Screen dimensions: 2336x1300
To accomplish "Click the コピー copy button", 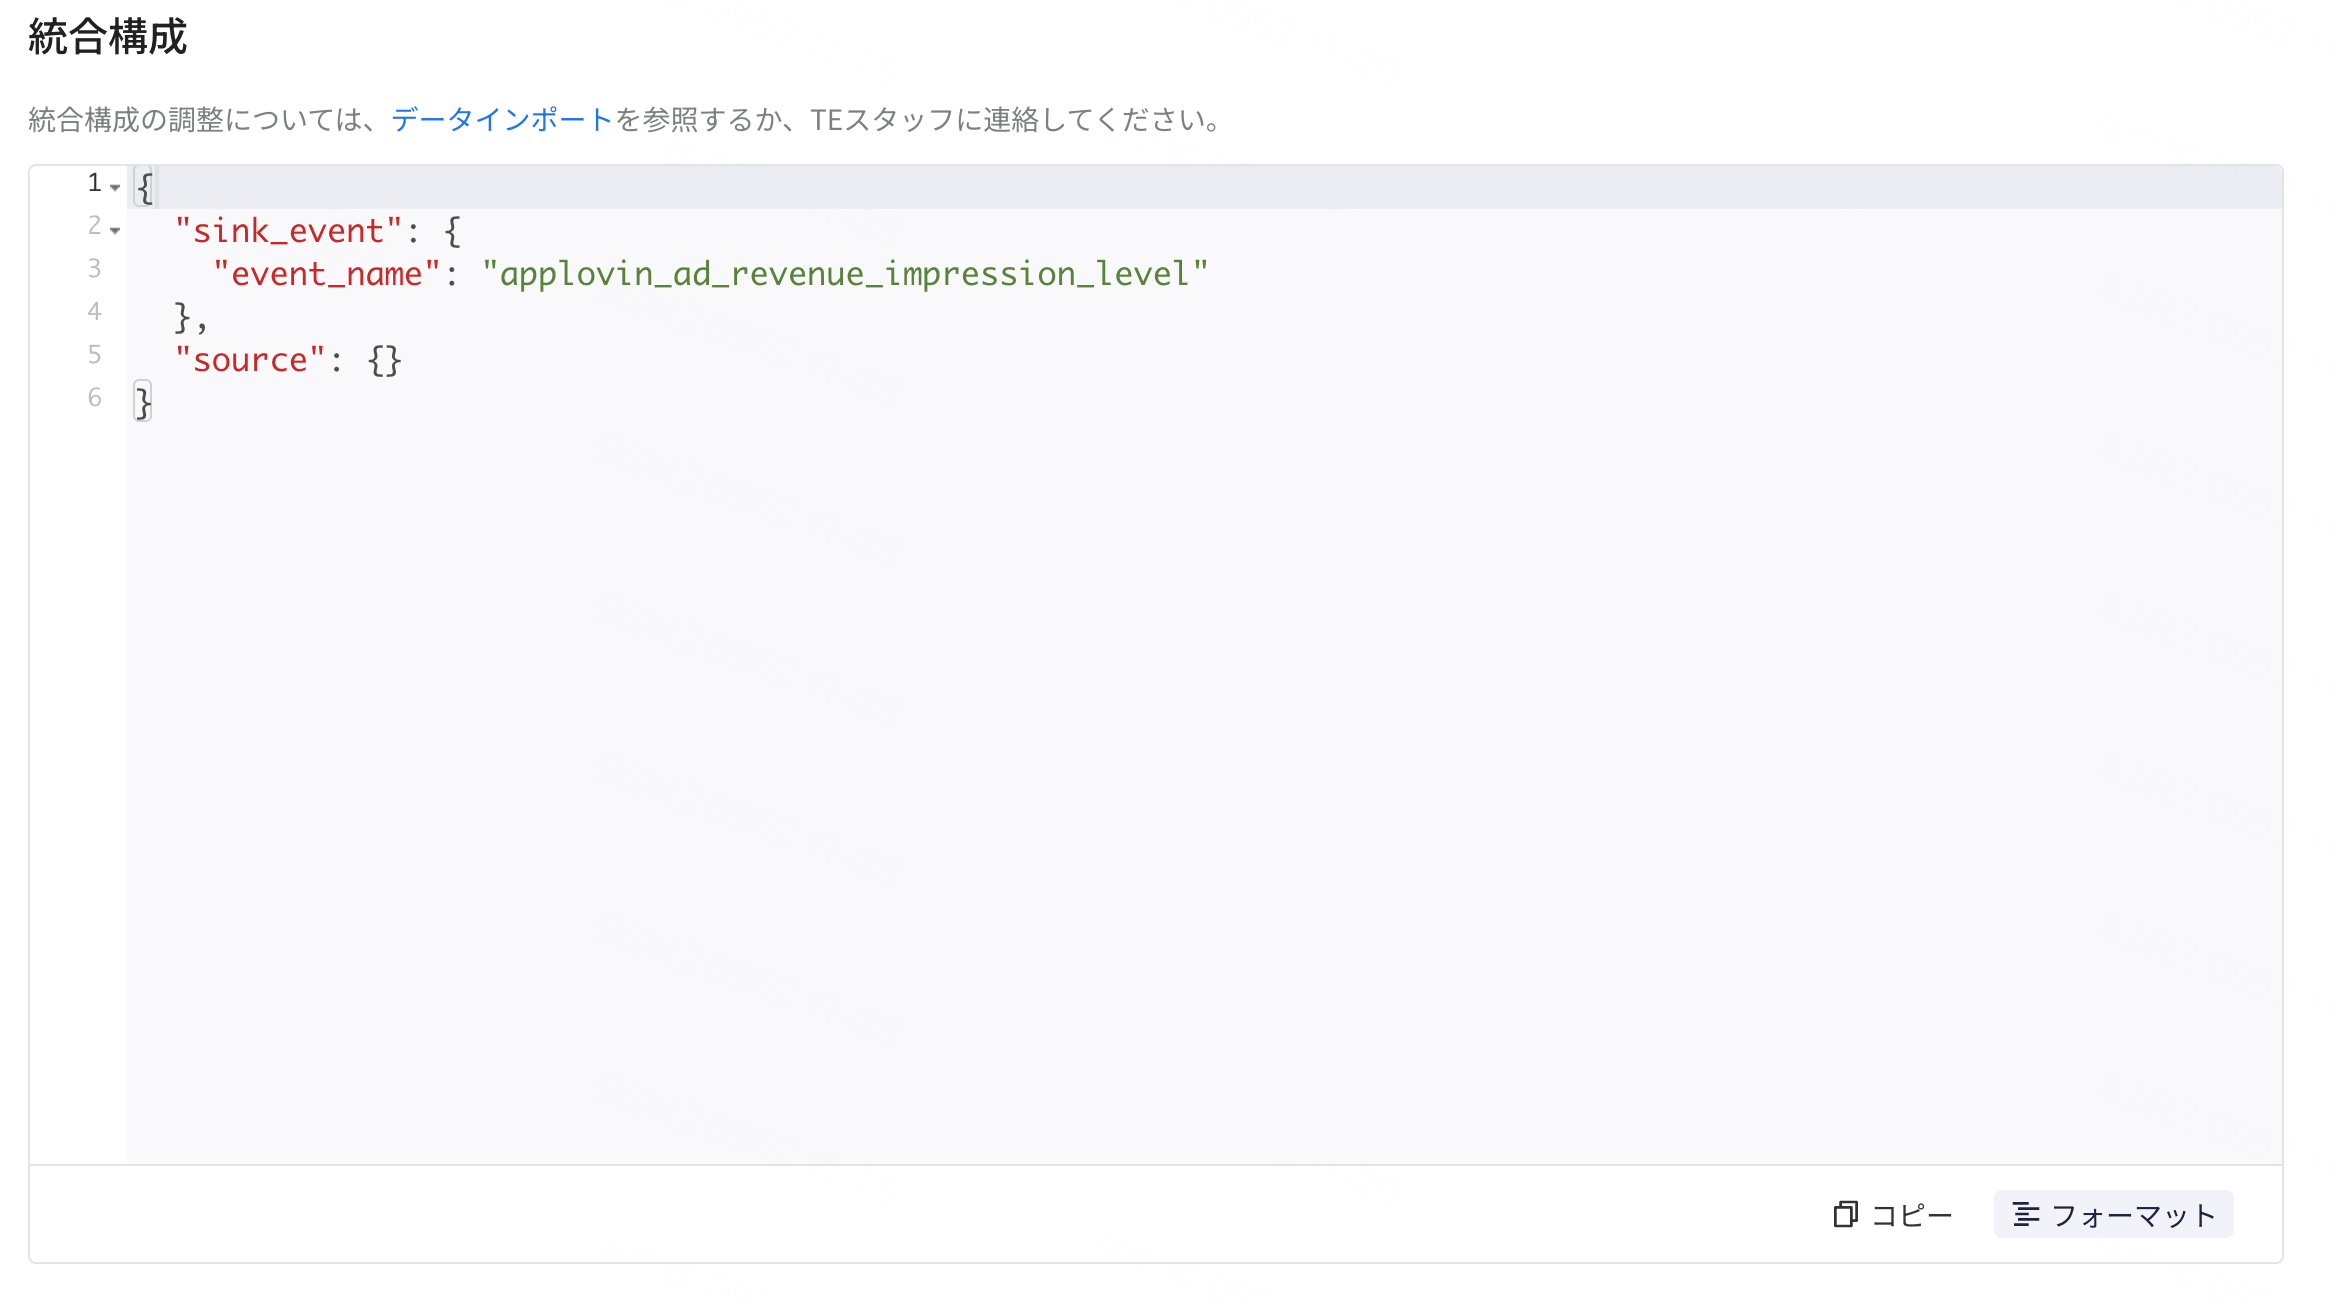I will point(1893,1215).
